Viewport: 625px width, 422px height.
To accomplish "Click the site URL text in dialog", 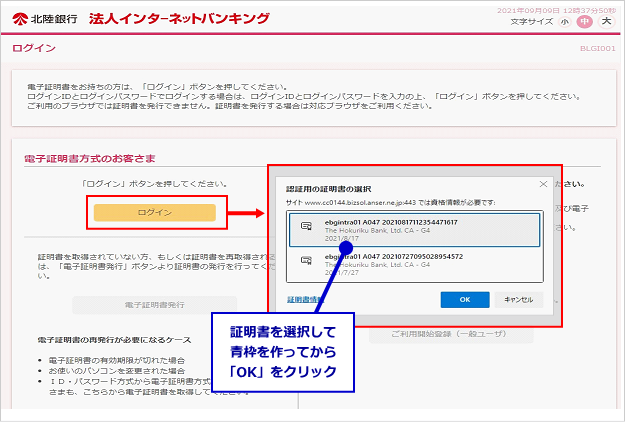I will pos(391,202).
